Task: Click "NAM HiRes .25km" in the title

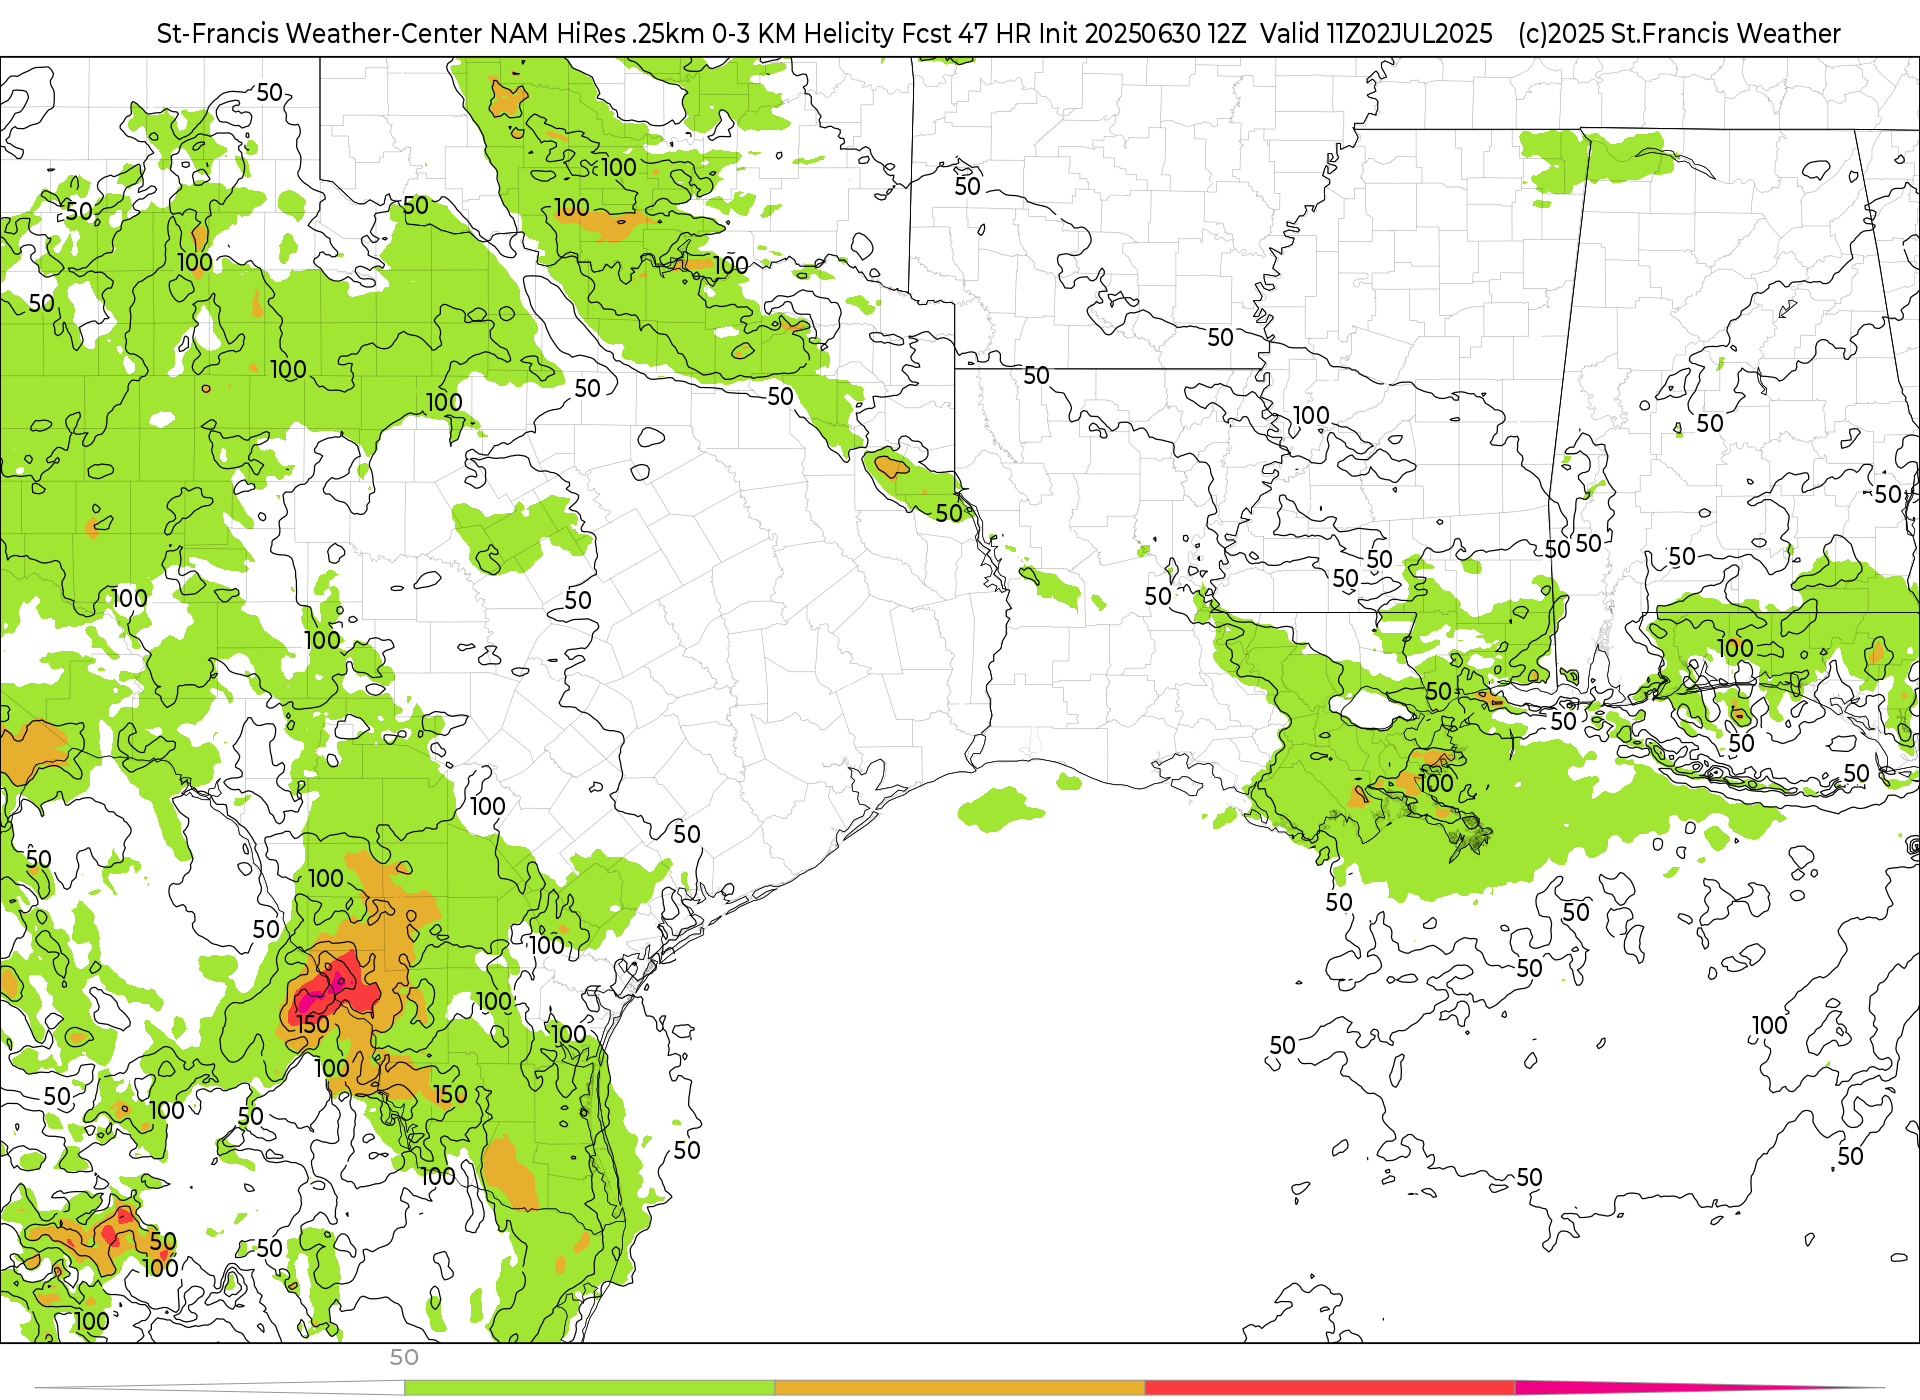Action: point(597,34)
